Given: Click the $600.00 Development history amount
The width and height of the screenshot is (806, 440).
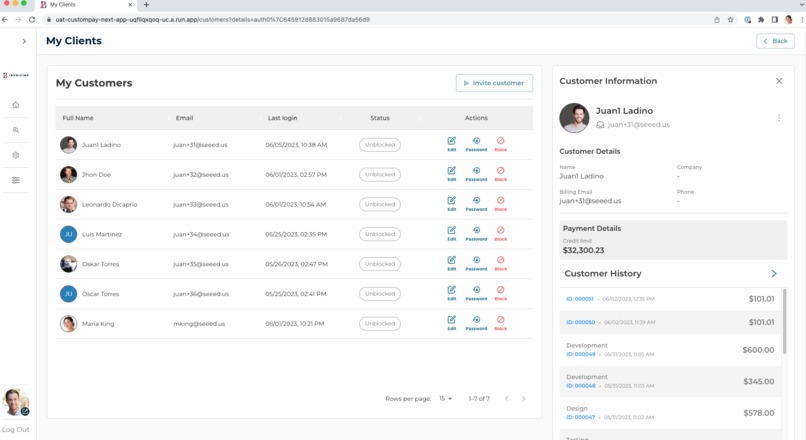Looking at the screenshot, I should click(758, 350).
